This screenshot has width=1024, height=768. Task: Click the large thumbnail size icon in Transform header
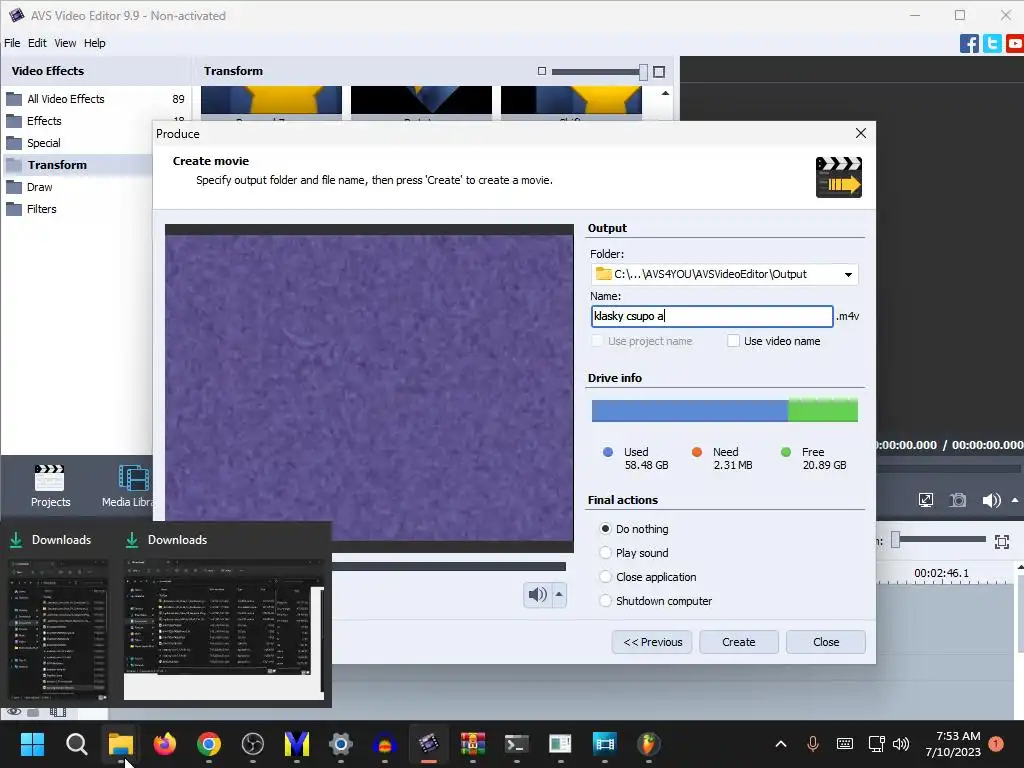[659, 71]
